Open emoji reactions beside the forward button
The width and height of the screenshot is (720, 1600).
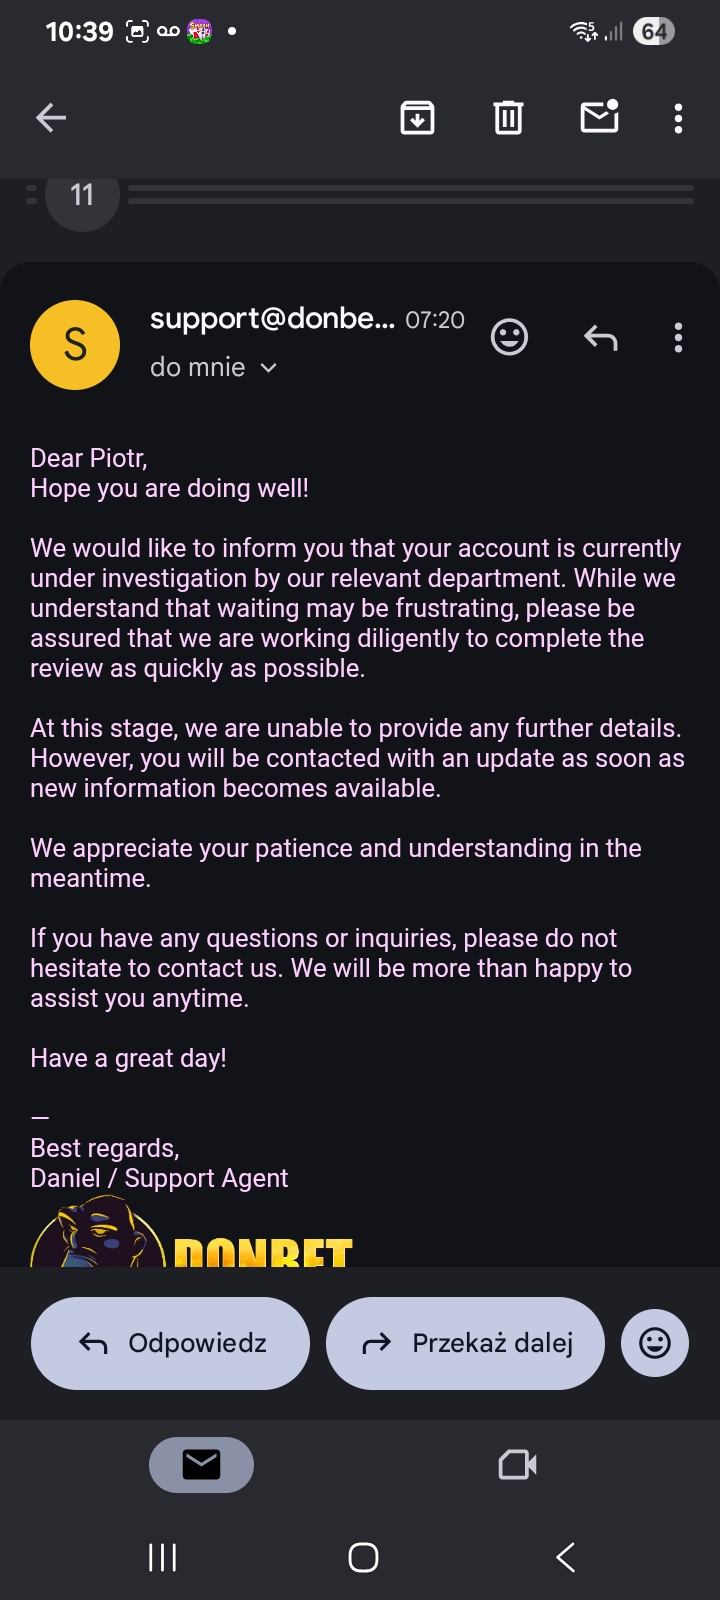[x=654, y=1343]
